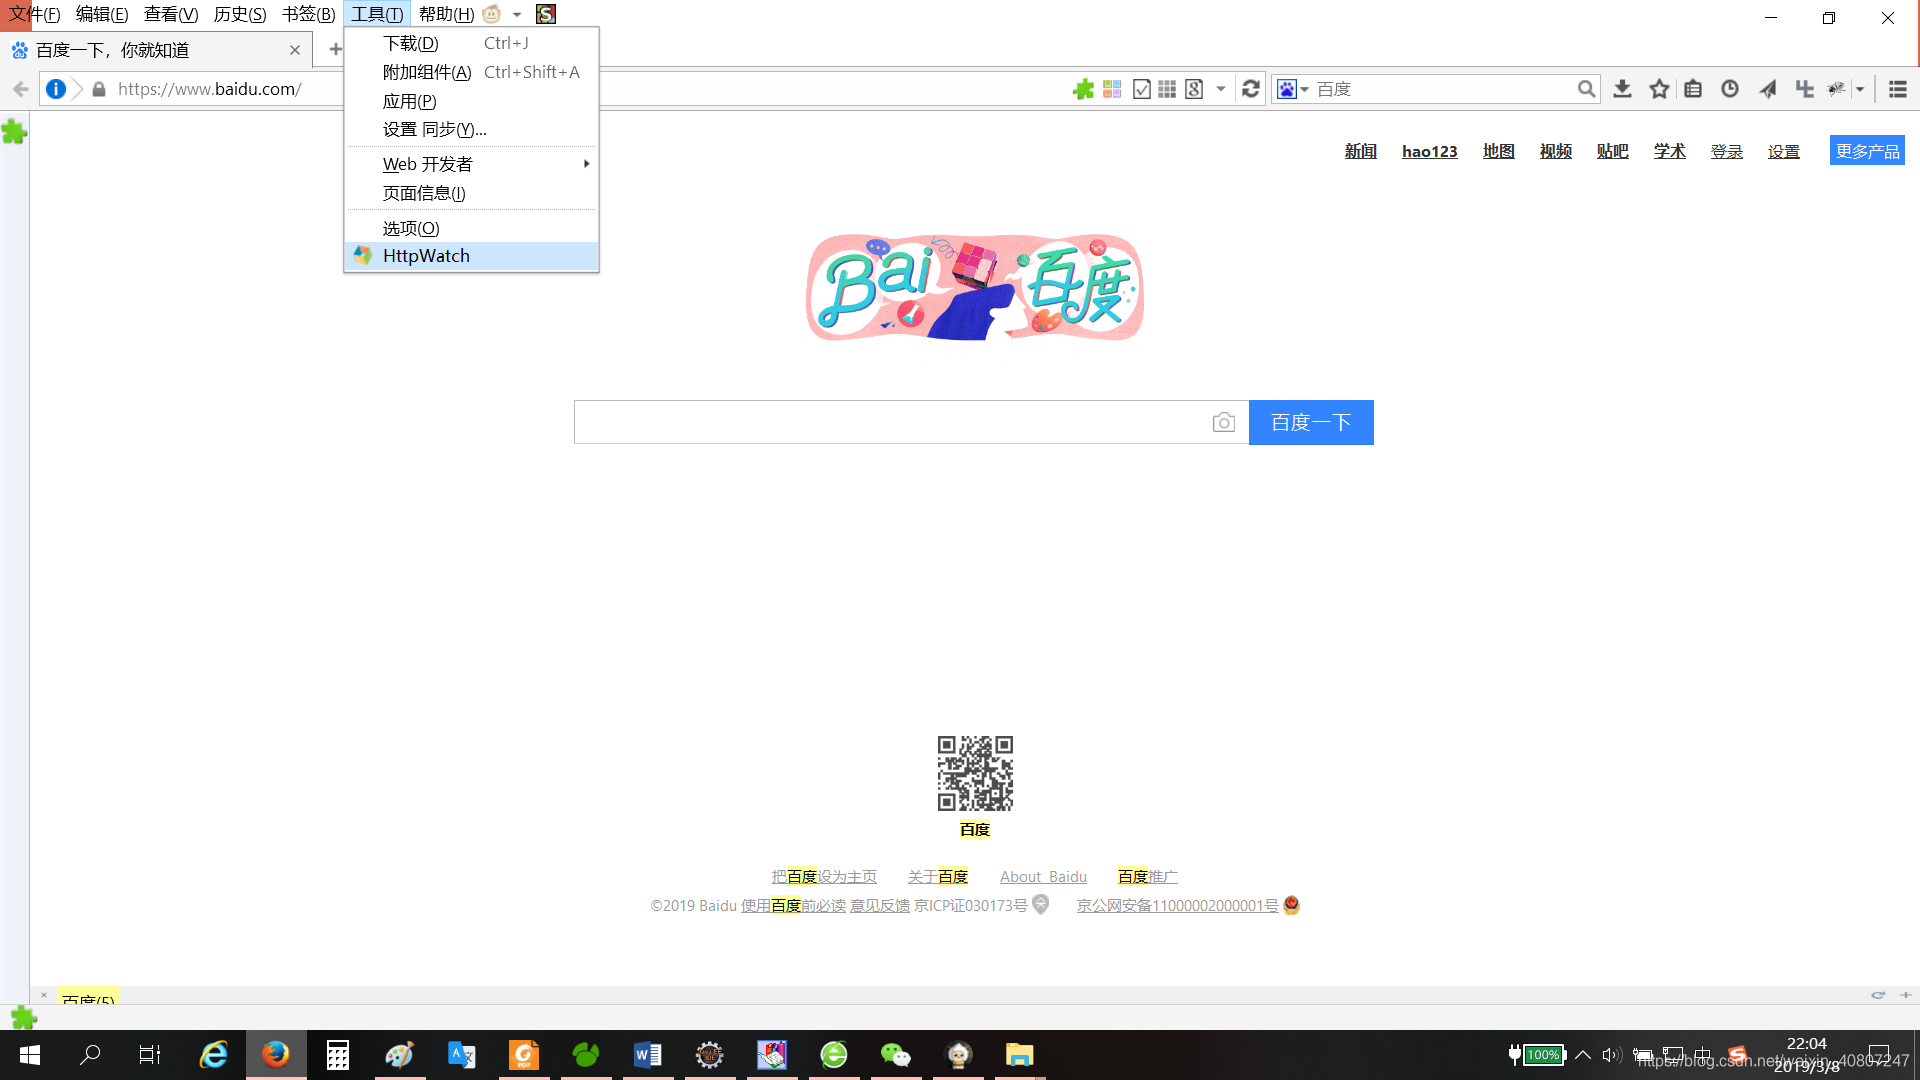The width and height of the screenshot is (1920, 1080).
Task: Click the downloads arrow toolbar icon
Action: click(1622, 89)
